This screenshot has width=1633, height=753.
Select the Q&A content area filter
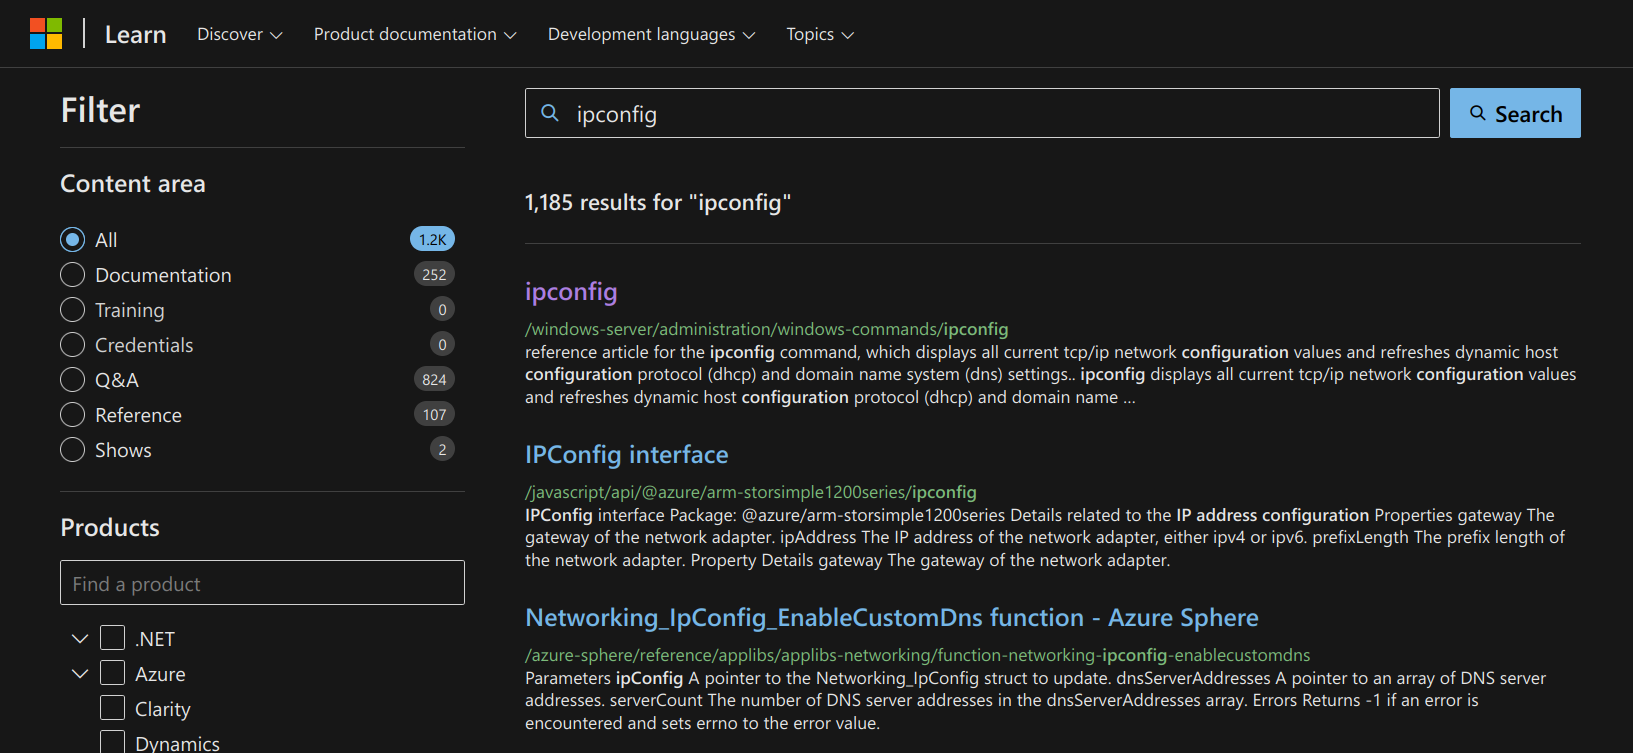[x=73, y=380]
